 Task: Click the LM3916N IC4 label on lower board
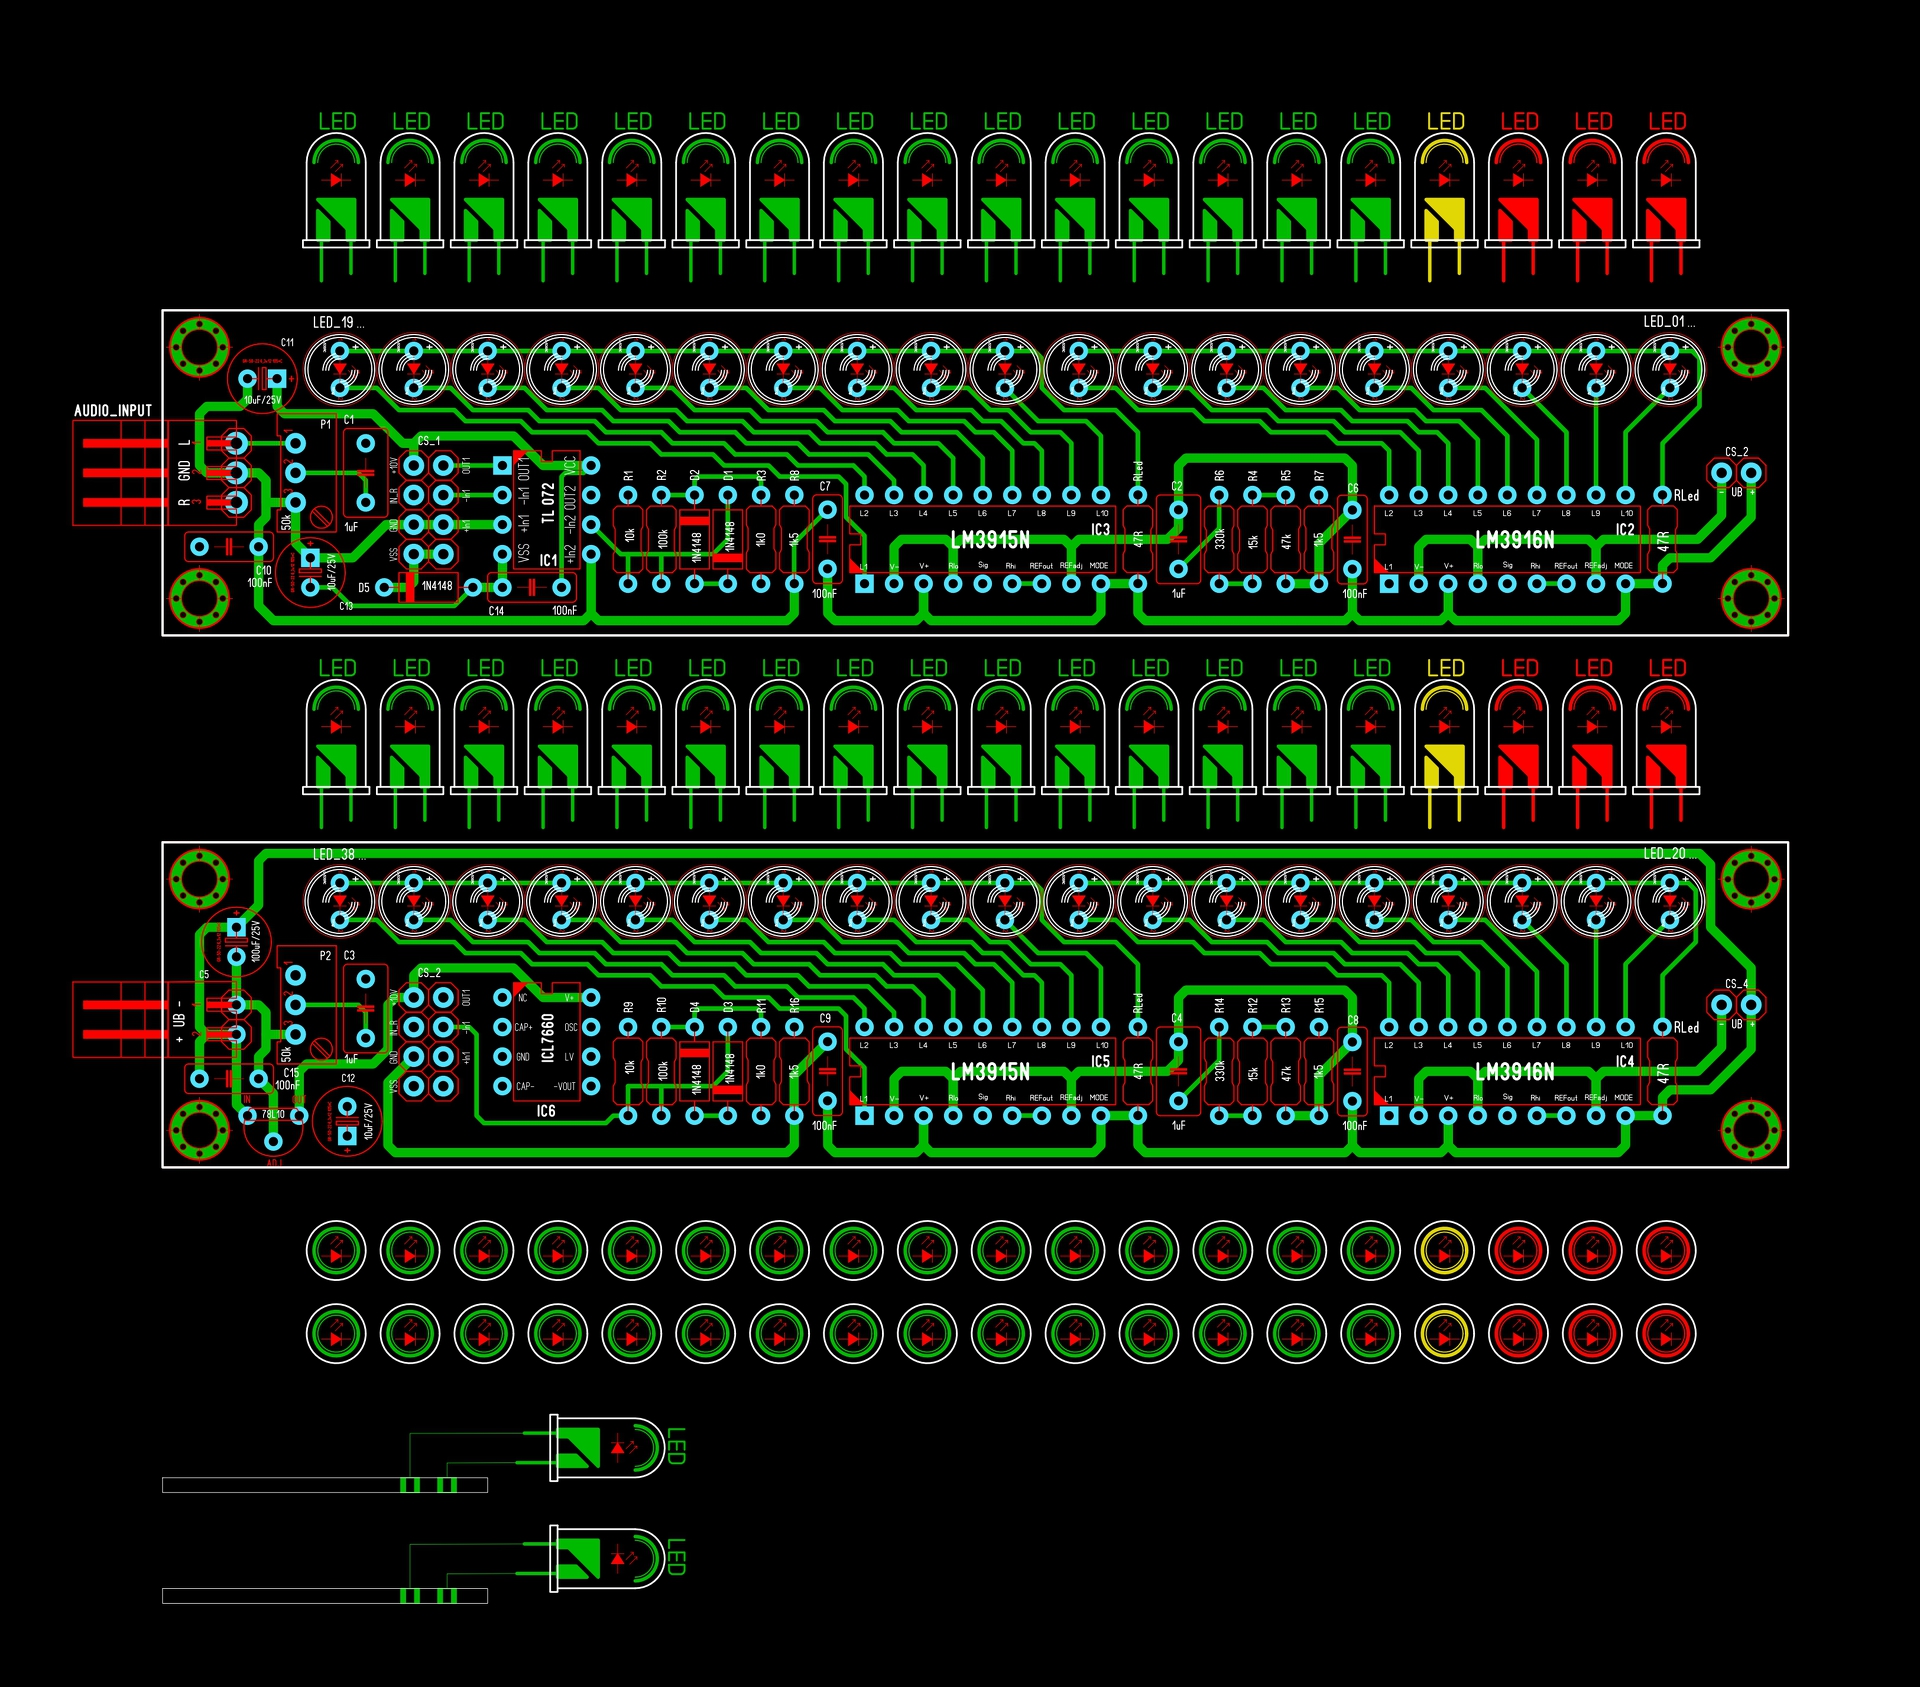[1514, 1072]
